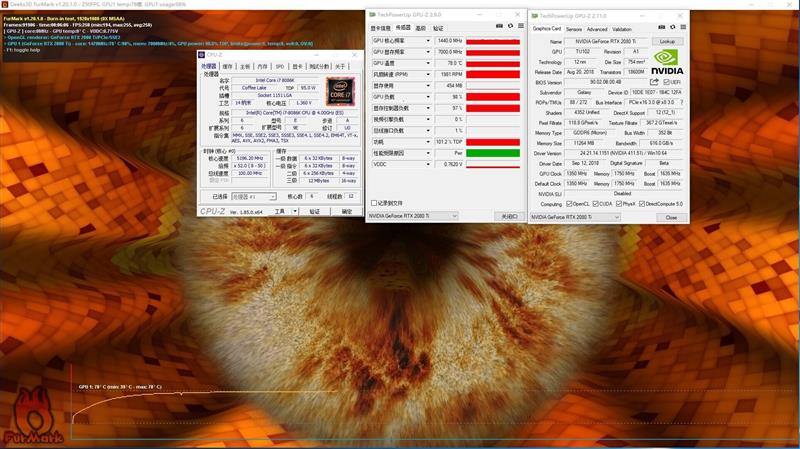This screenshot has height=449, width=800.
Task: Click the FurMark window title icon
Action: point(4,4)
